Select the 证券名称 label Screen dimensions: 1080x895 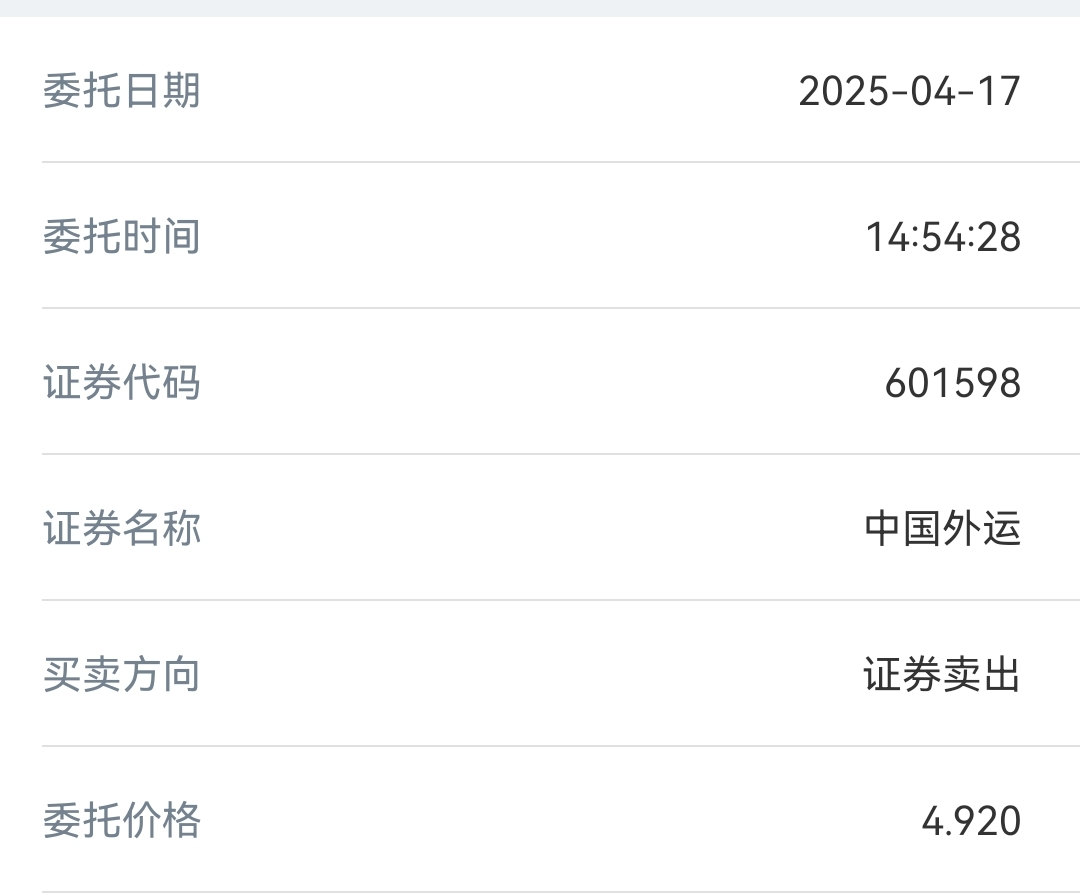(122, 529)
